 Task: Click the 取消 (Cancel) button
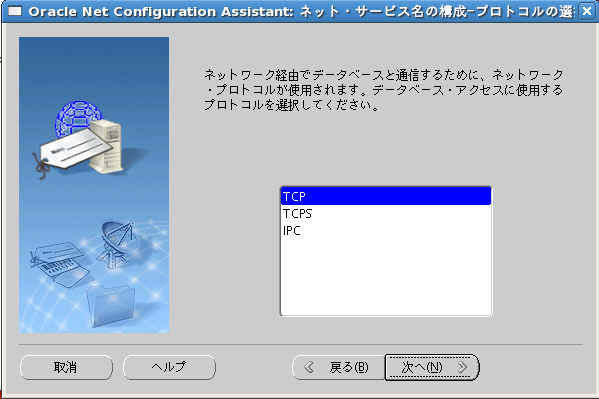click(66, 367)
